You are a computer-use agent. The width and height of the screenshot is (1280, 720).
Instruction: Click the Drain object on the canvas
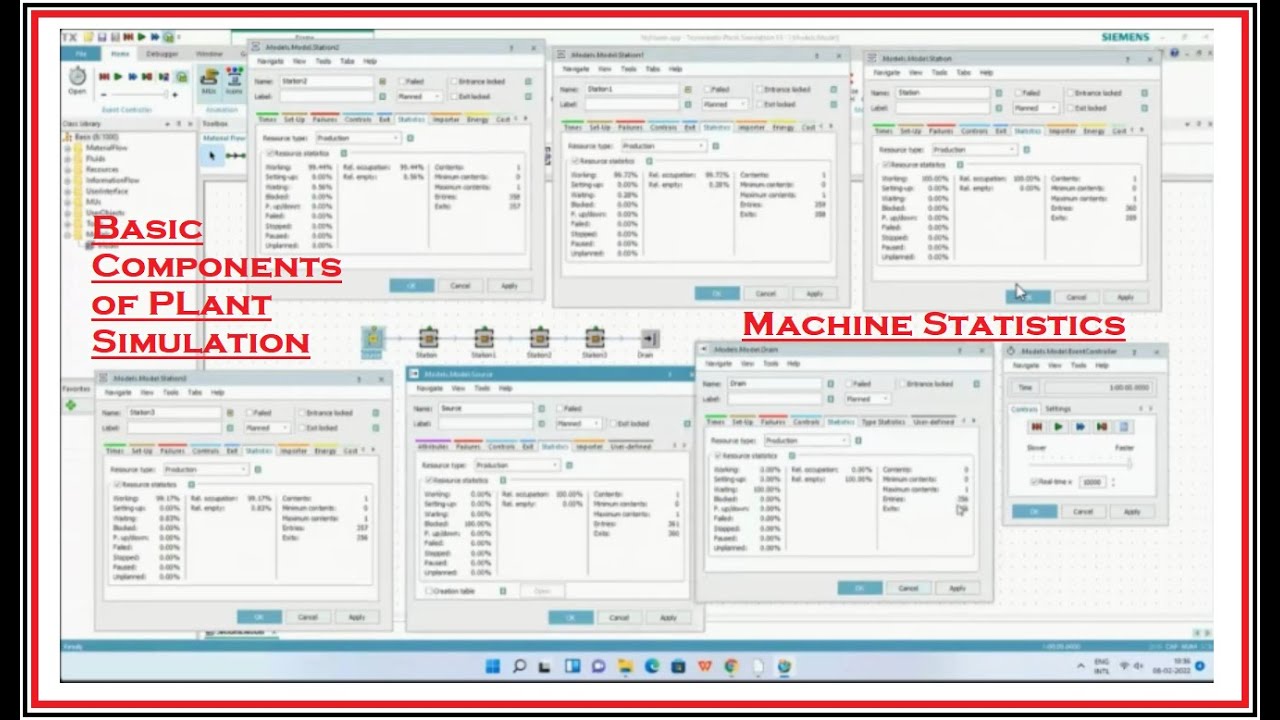649,338
